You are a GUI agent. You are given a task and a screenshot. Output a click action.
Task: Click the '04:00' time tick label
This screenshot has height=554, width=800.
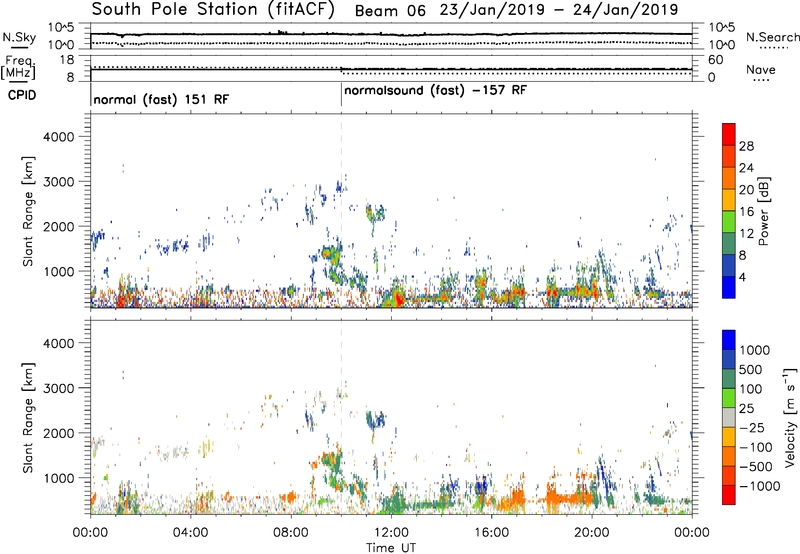click(x=190, y=533)
